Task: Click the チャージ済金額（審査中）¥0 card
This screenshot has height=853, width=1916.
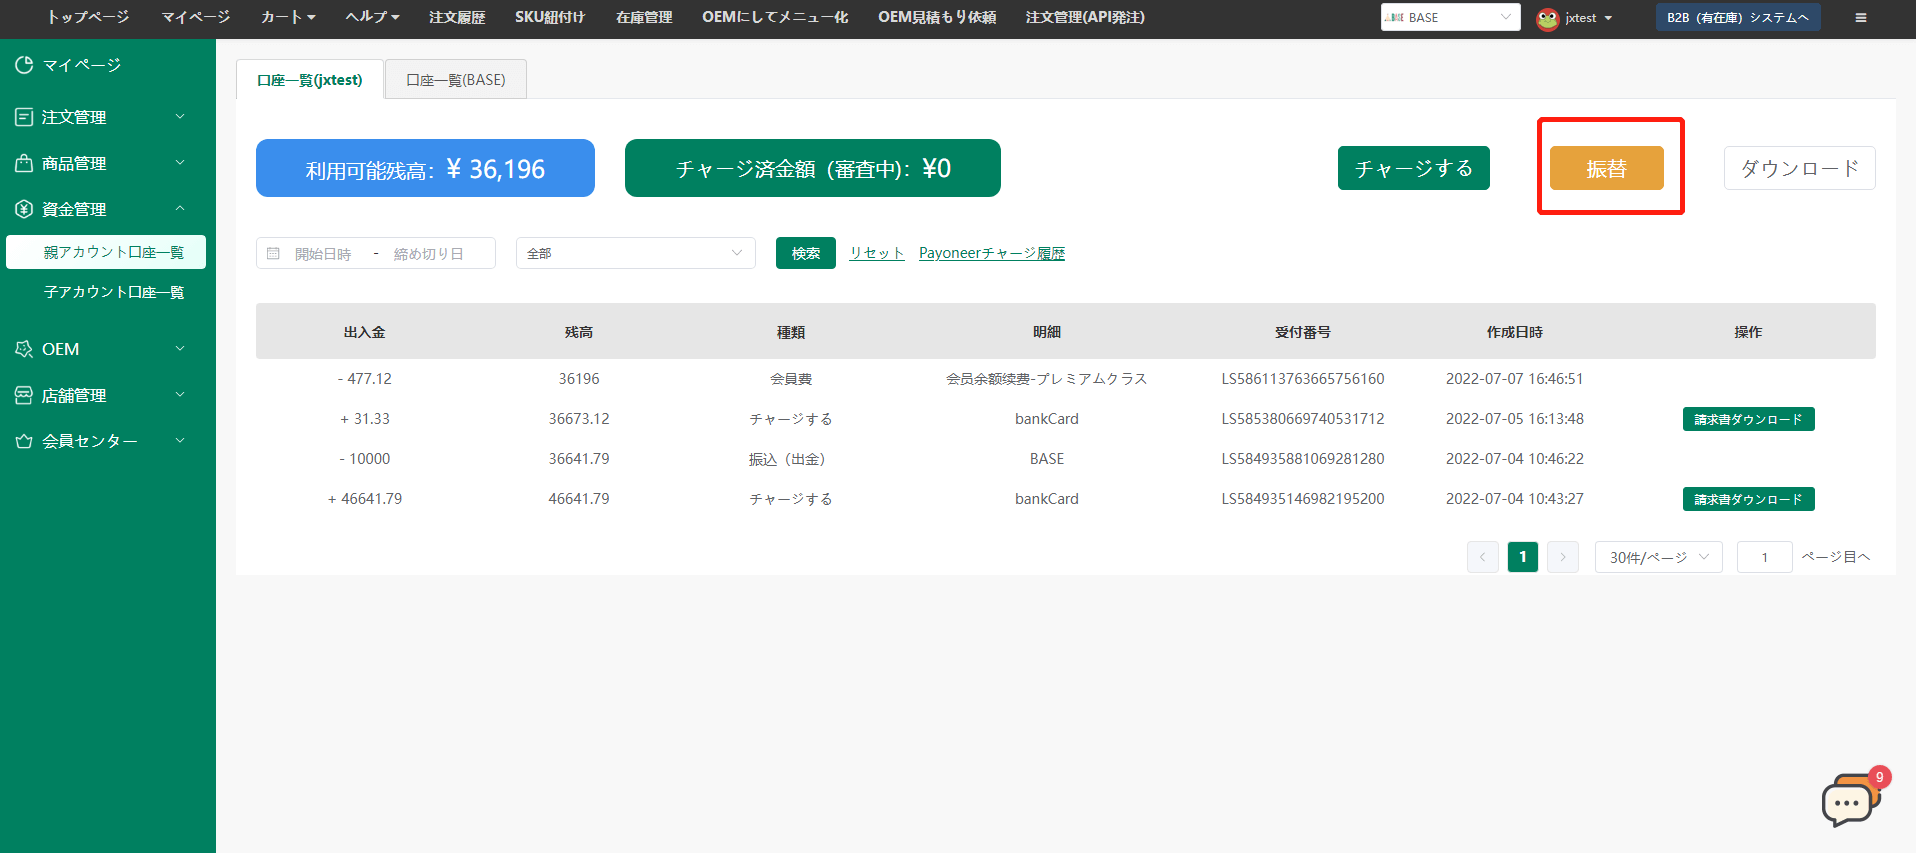Action: click(813, 168)
